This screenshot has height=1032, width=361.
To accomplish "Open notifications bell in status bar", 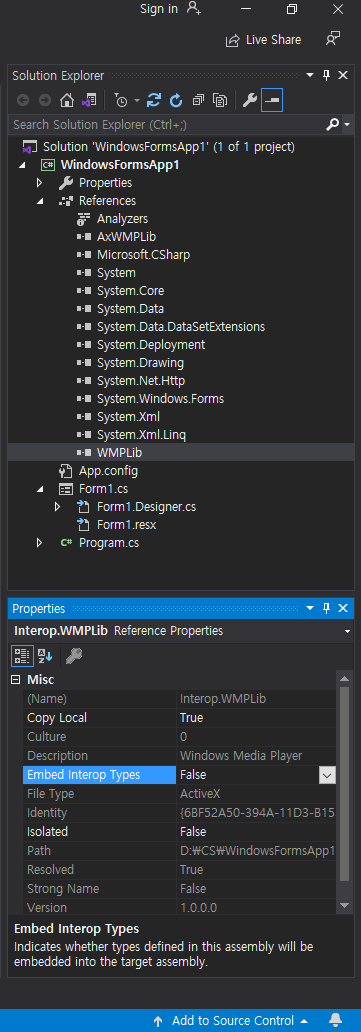I will coord(335,1021).
